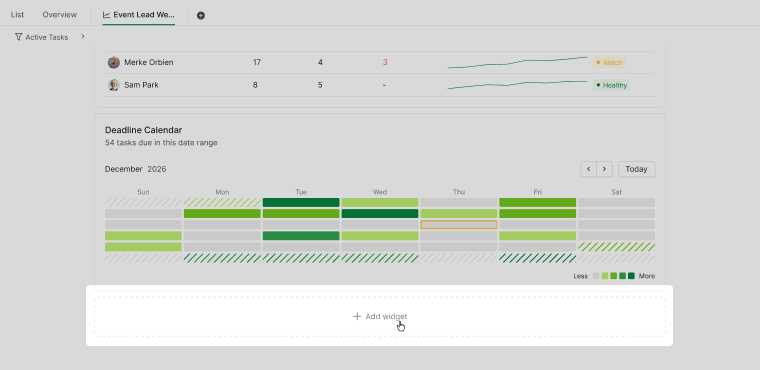Click the '54 tasks due in this date range' text
Image resolution: width=760 pixels, height=370 pixels.
coord(161,143)
